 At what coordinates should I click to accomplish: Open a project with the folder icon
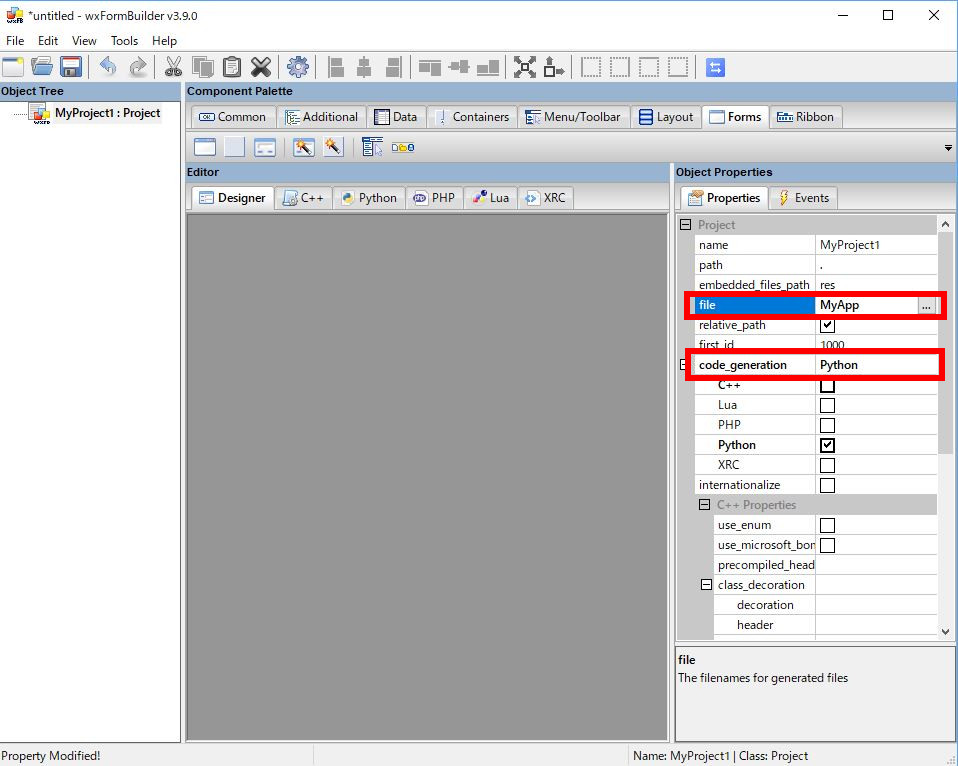point(42,67)
